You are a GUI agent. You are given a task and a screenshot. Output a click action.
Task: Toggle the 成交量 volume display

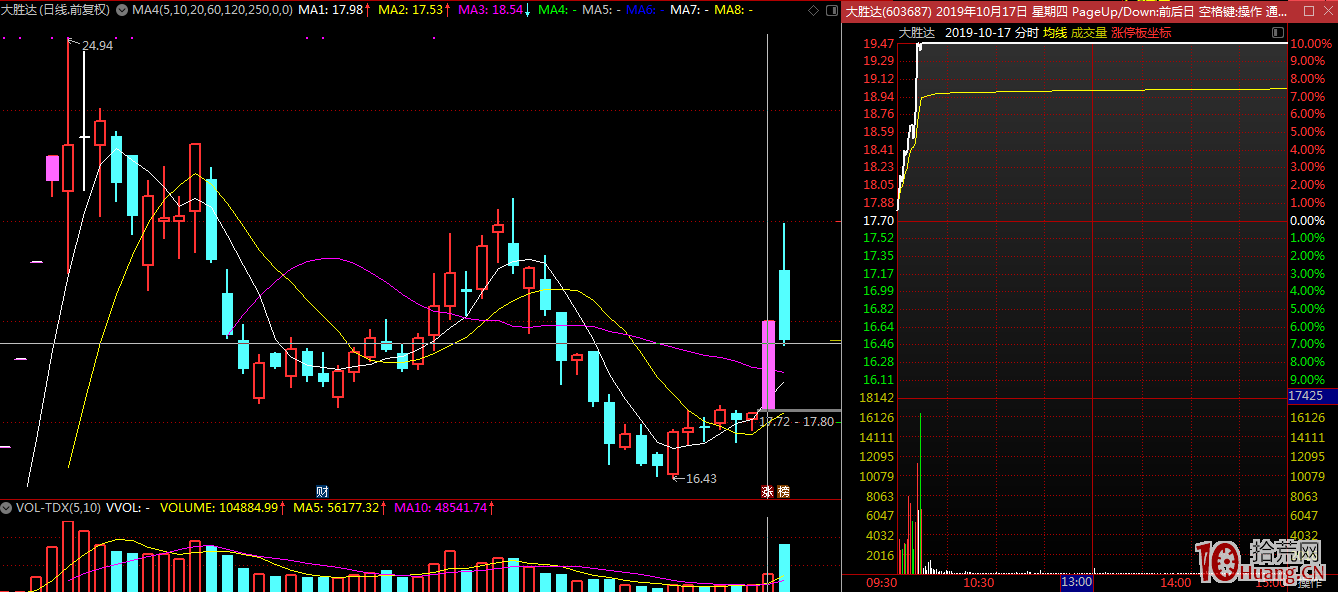pyautogui.click(x=1089, y=32)
